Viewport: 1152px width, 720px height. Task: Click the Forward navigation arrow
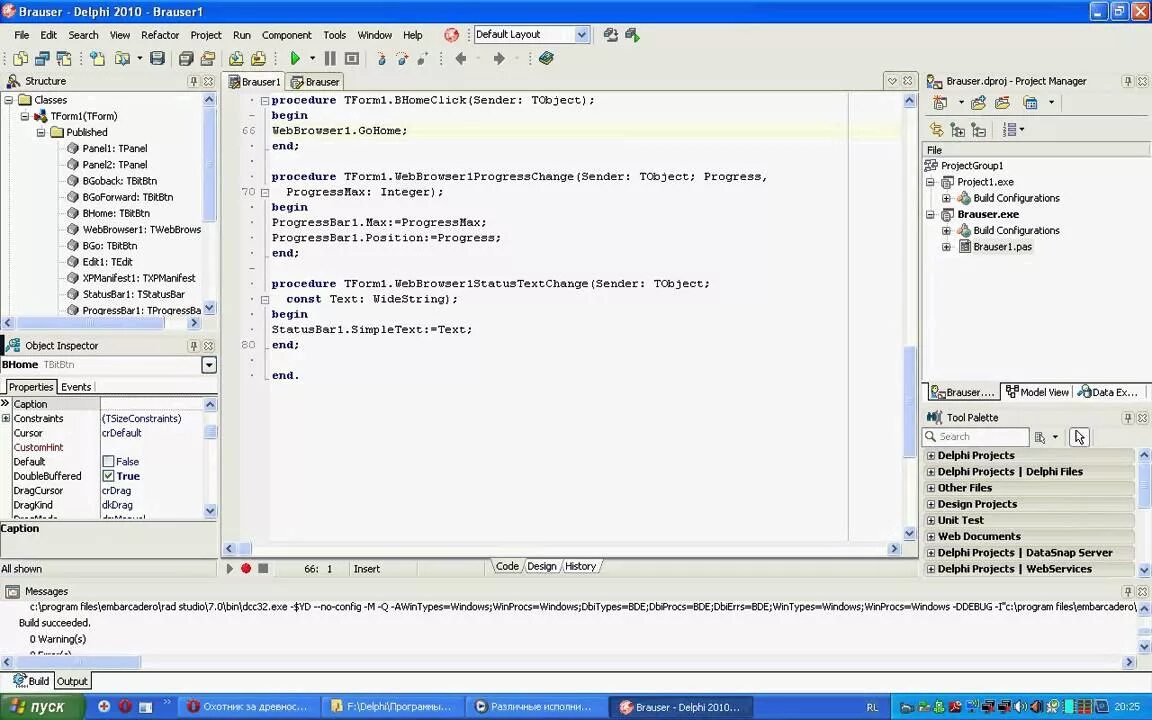(499, 59)
